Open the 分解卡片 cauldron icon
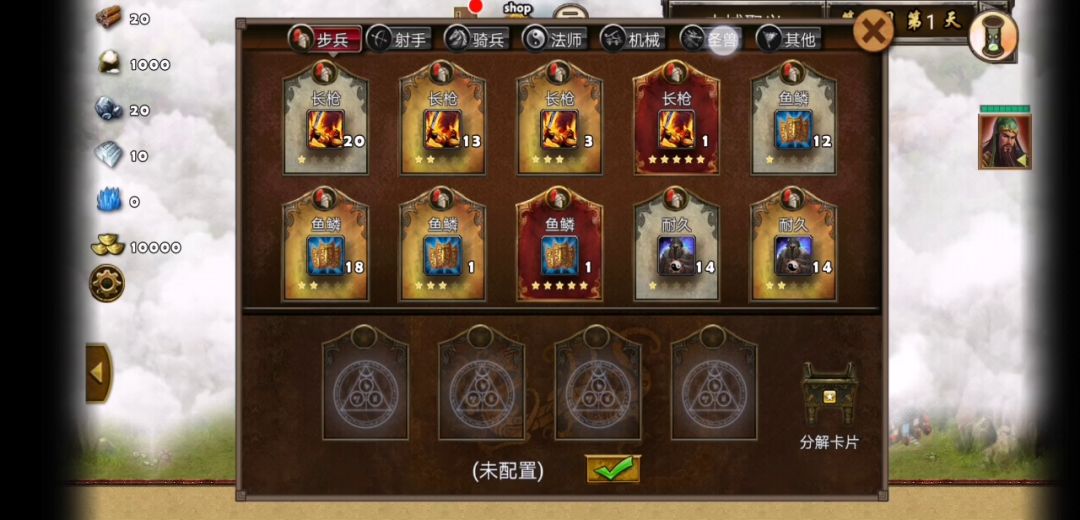The width and height of the screenshot is (1080, 520). pyautogui.click(x=829, y=393)
